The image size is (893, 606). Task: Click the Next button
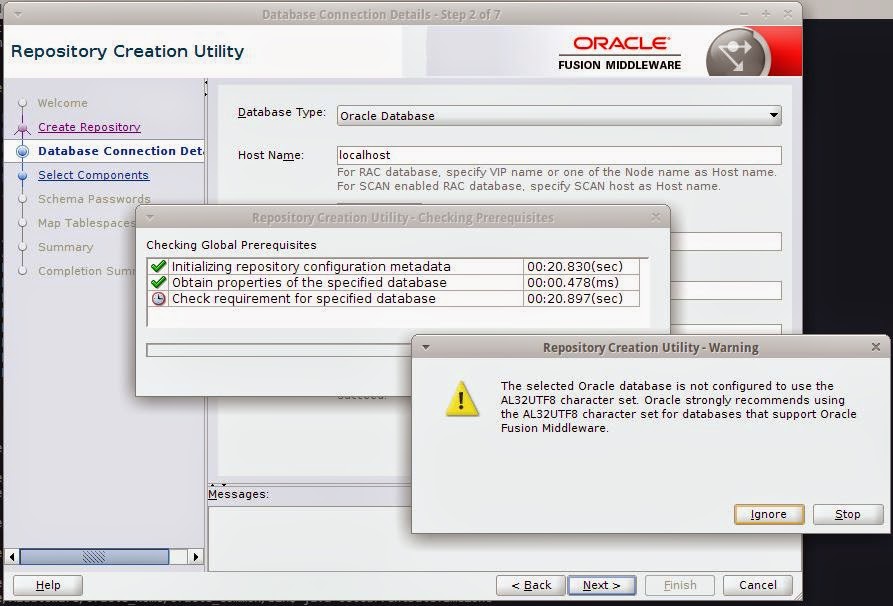pos(602,585)
